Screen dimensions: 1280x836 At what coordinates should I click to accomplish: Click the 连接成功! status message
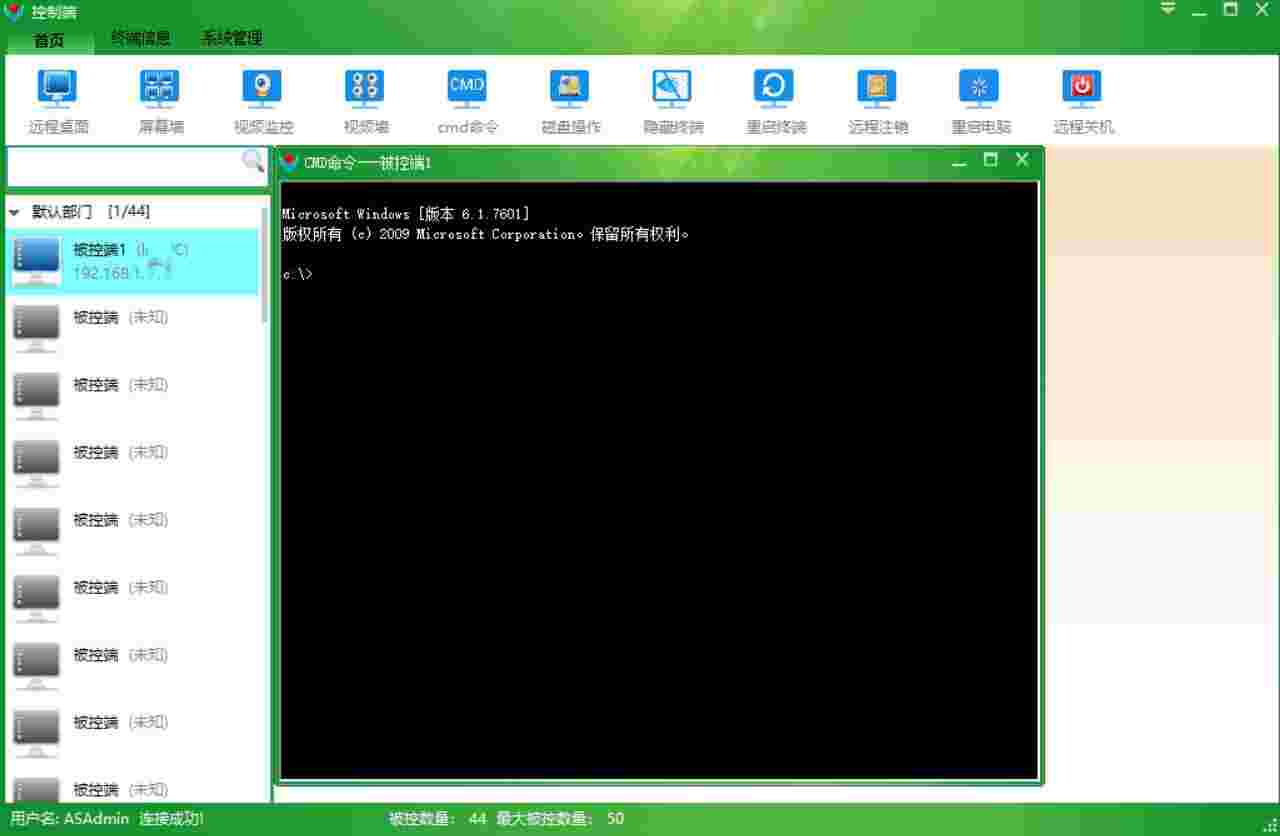tap(171, 818)
